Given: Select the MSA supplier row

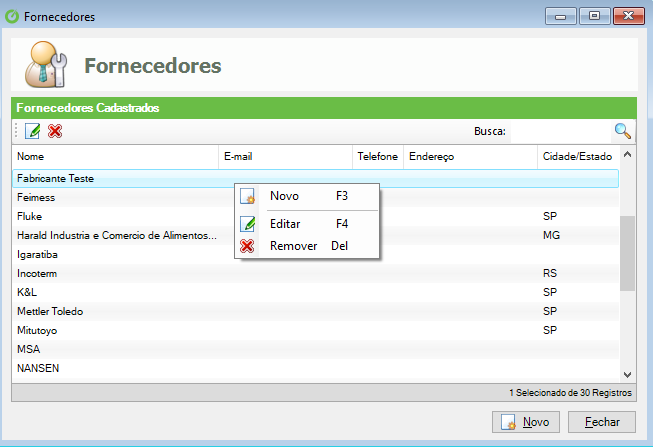Looking at the screenshot, I should [x=316, y=350].
